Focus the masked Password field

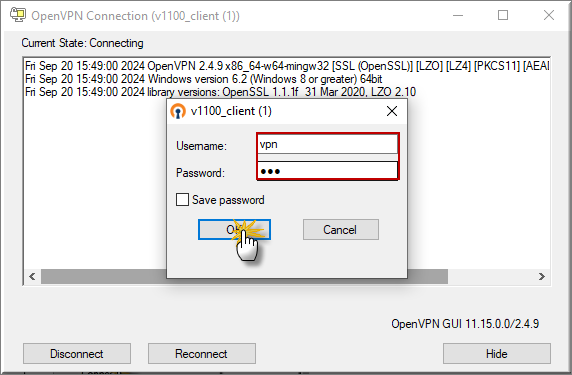(x=328, y=171)
